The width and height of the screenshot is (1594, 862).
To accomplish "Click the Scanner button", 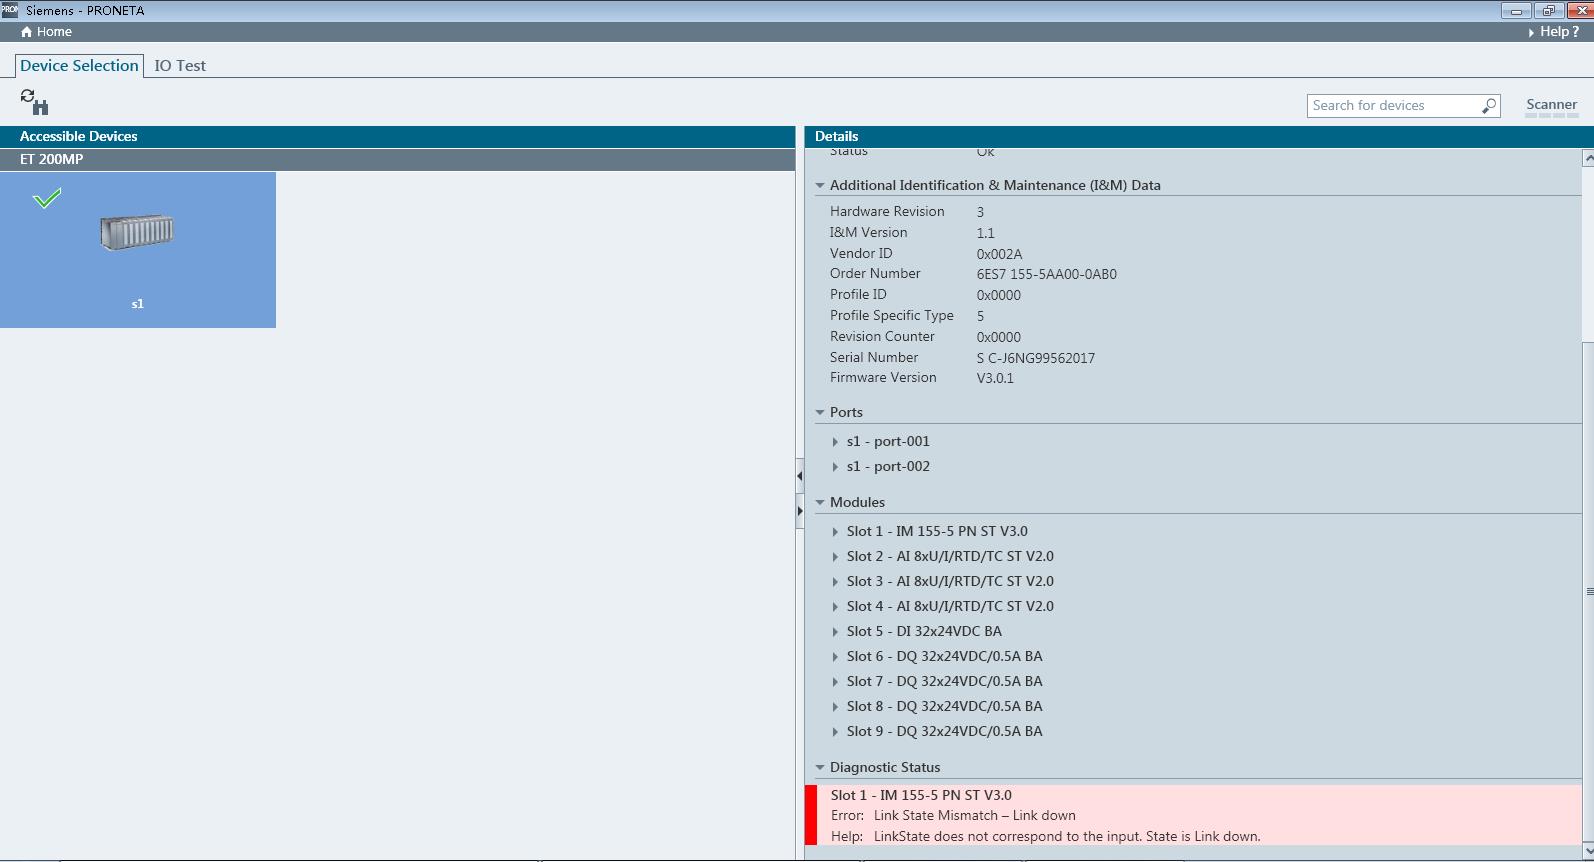I will pyautogui.click(x=1551, y=105).
